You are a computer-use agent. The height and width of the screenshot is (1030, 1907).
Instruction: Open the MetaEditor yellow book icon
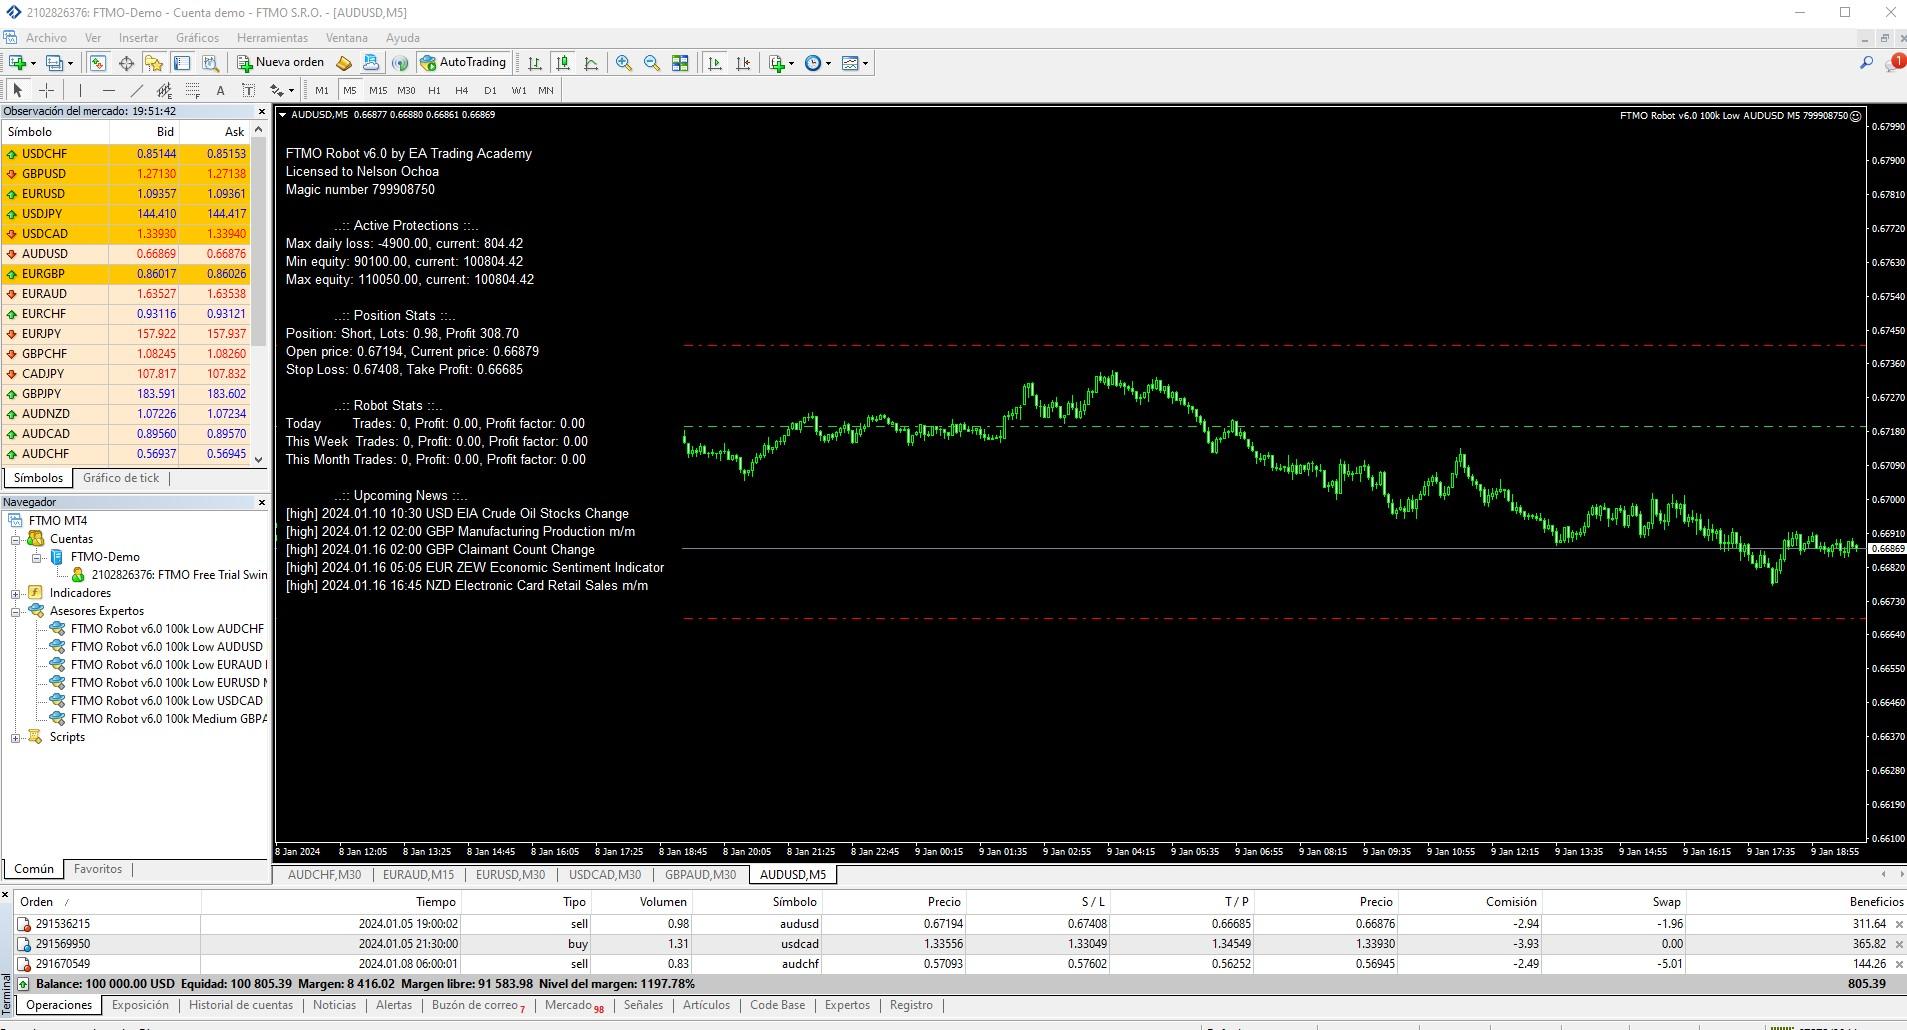point(344,63)
